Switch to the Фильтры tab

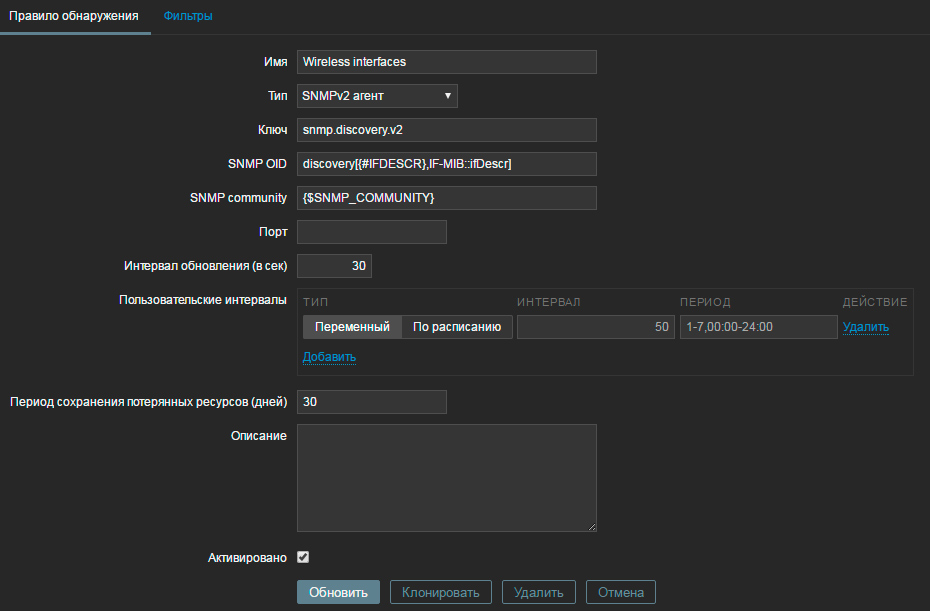[188, 16]
